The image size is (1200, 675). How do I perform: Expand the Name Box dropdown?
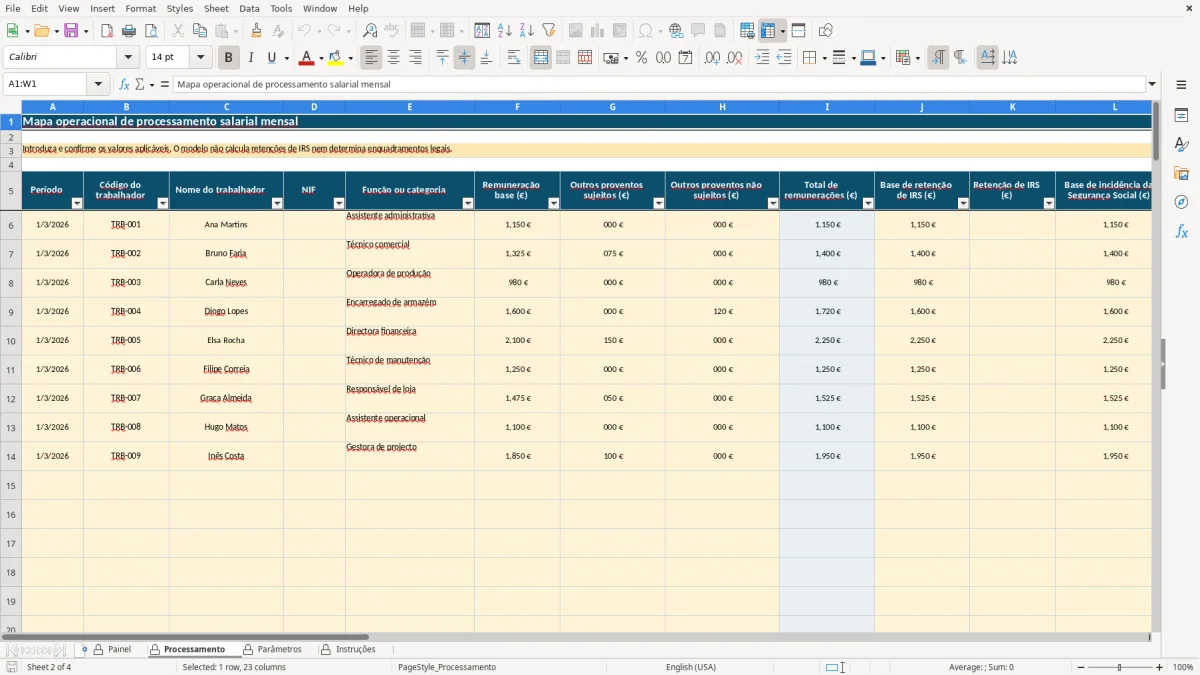tap(96, 85)
